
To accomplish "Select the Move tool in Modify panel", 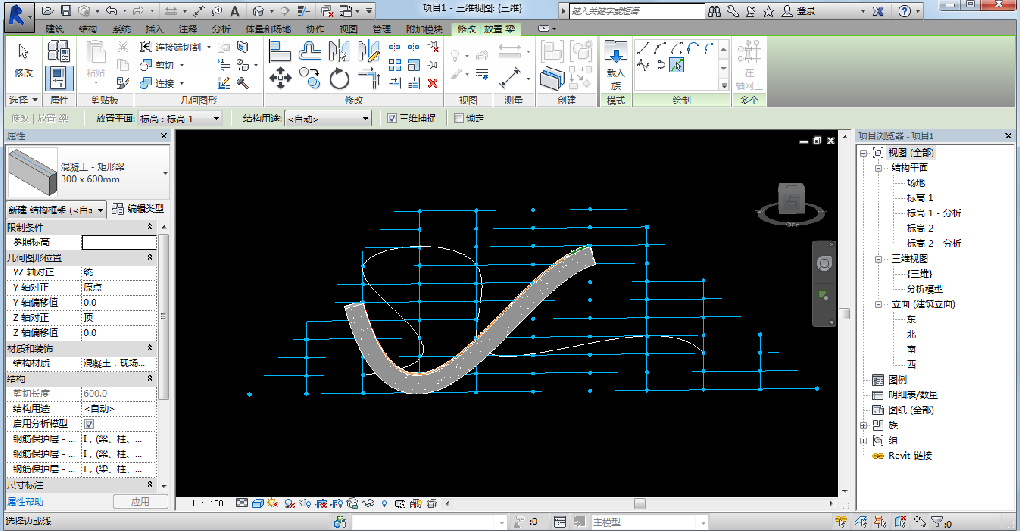I will (x=280, y=76).
